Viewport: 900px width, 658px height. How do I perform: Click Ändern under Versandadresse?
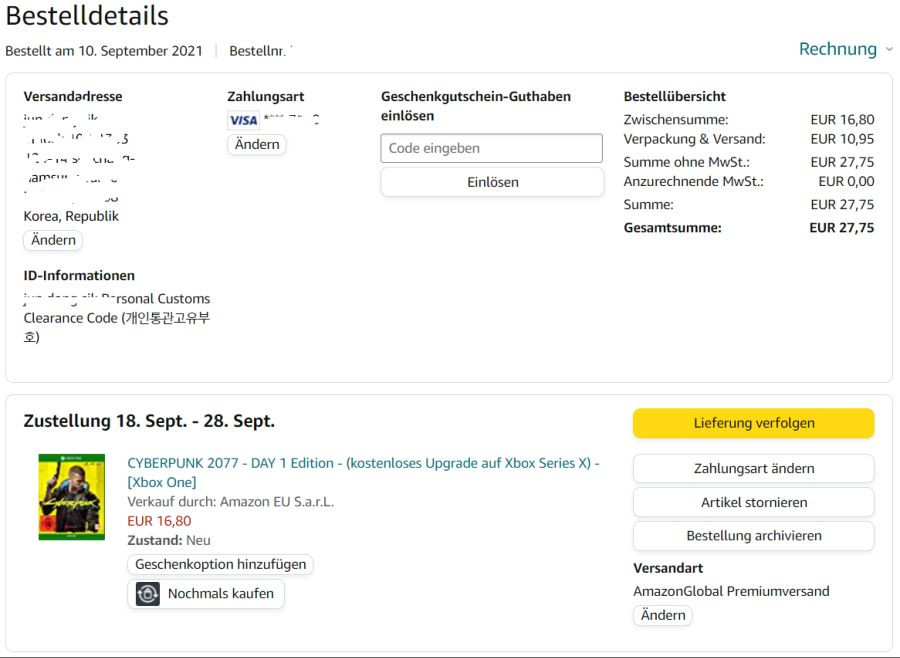coord(53,240)
